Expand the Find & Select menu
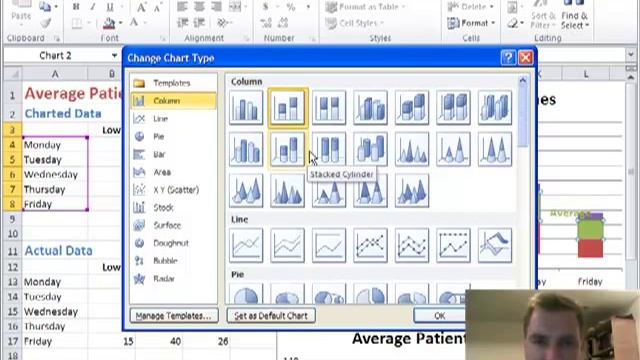Viewport: 640px width, 360px height. pyautogui.click(x=575, y=16)
